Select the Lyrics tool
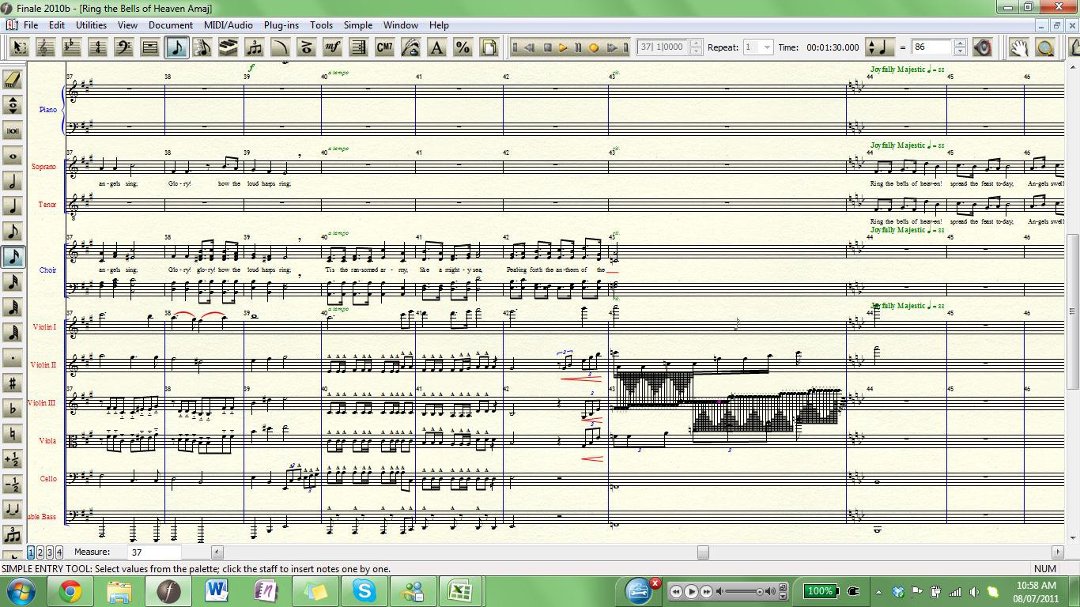The height and width of the screenshot is (607, 1080). (x=411, y=48)
